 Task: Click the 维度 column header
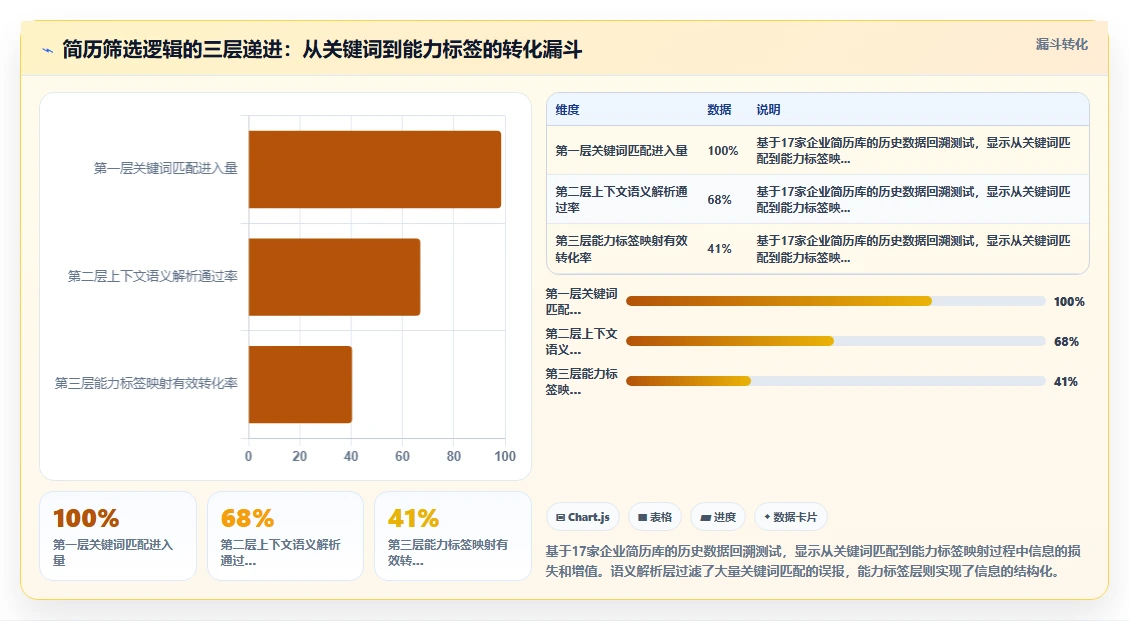(567, 110)
